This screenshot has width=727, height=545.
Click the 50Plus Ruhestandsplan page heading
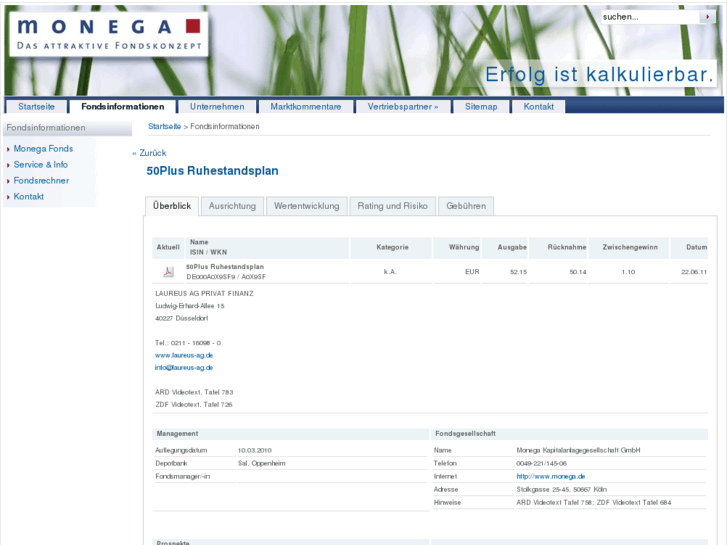pos(212,171)
